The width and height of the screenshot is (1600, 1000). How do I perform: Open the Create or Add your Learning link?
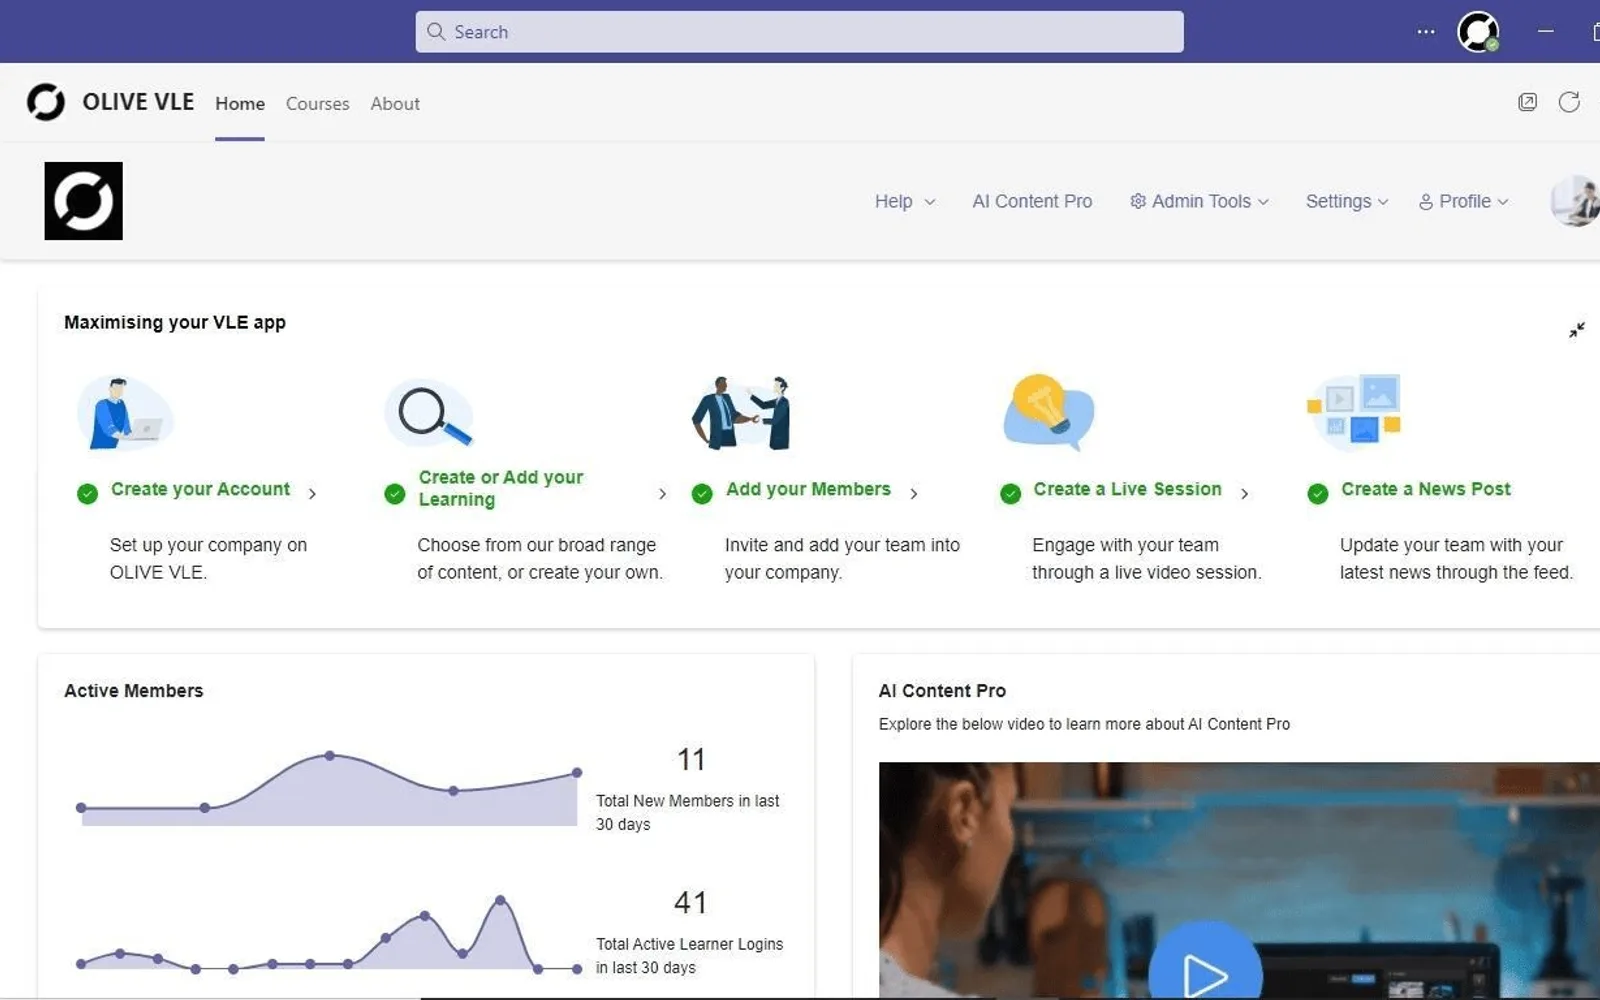point(500,488)
